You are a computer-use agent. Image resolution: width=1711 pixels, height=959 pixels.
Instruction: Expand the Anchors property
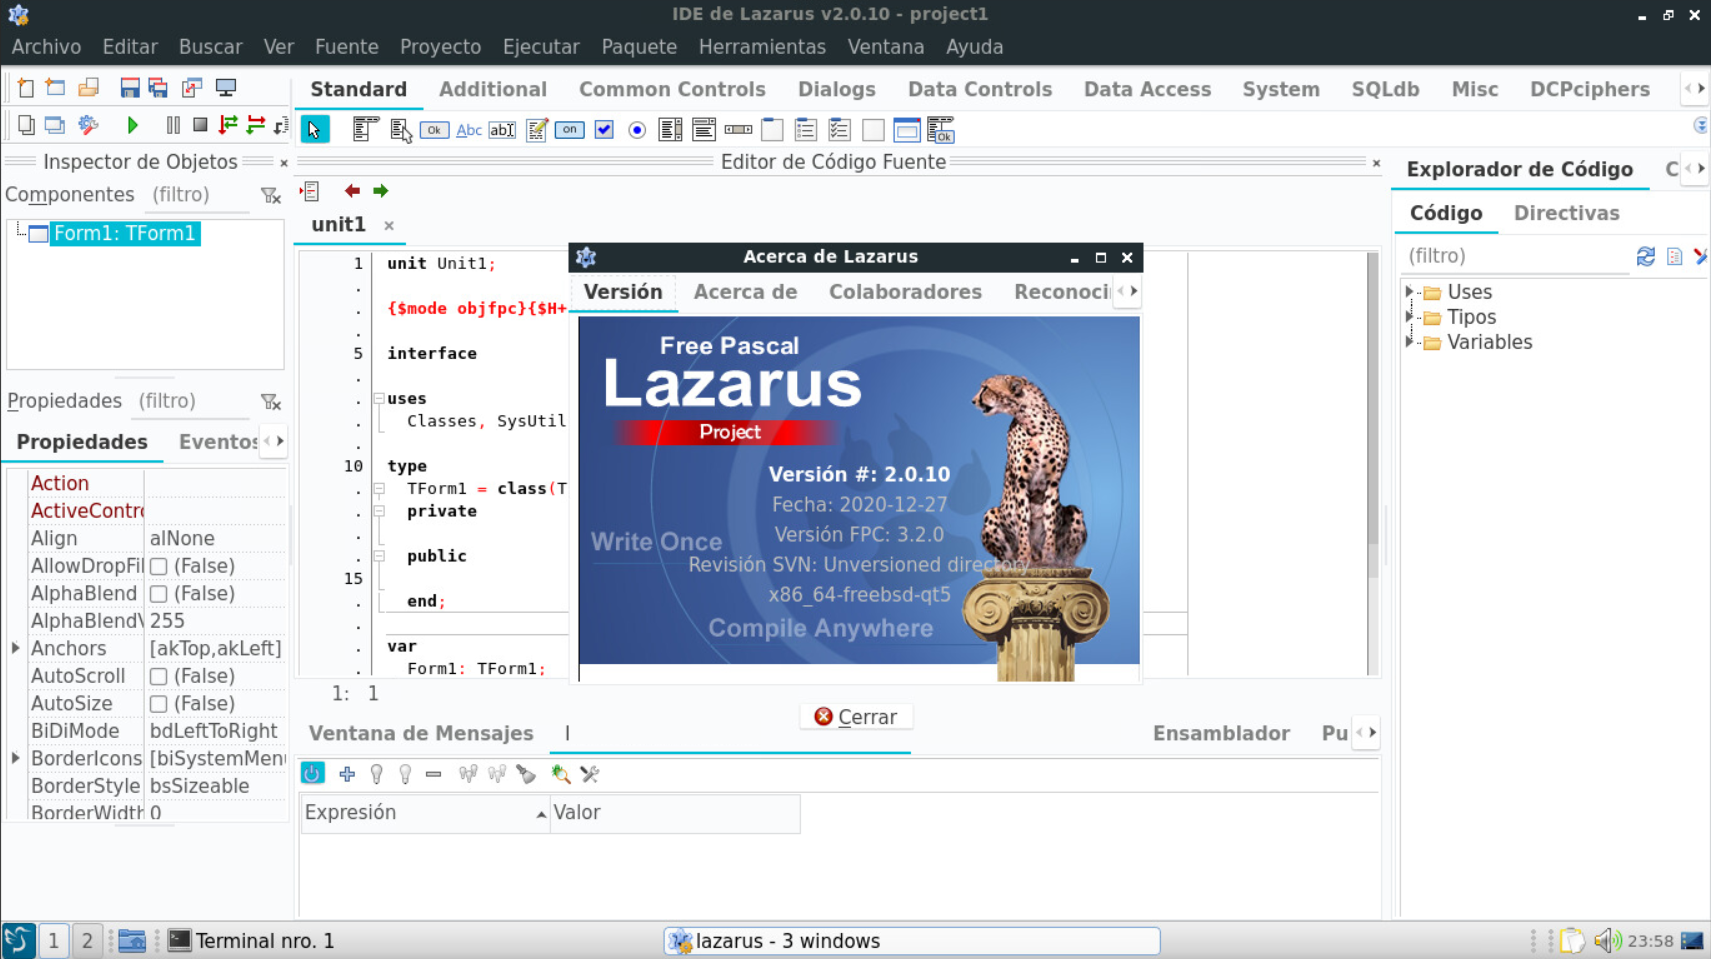tap(16, 648)
